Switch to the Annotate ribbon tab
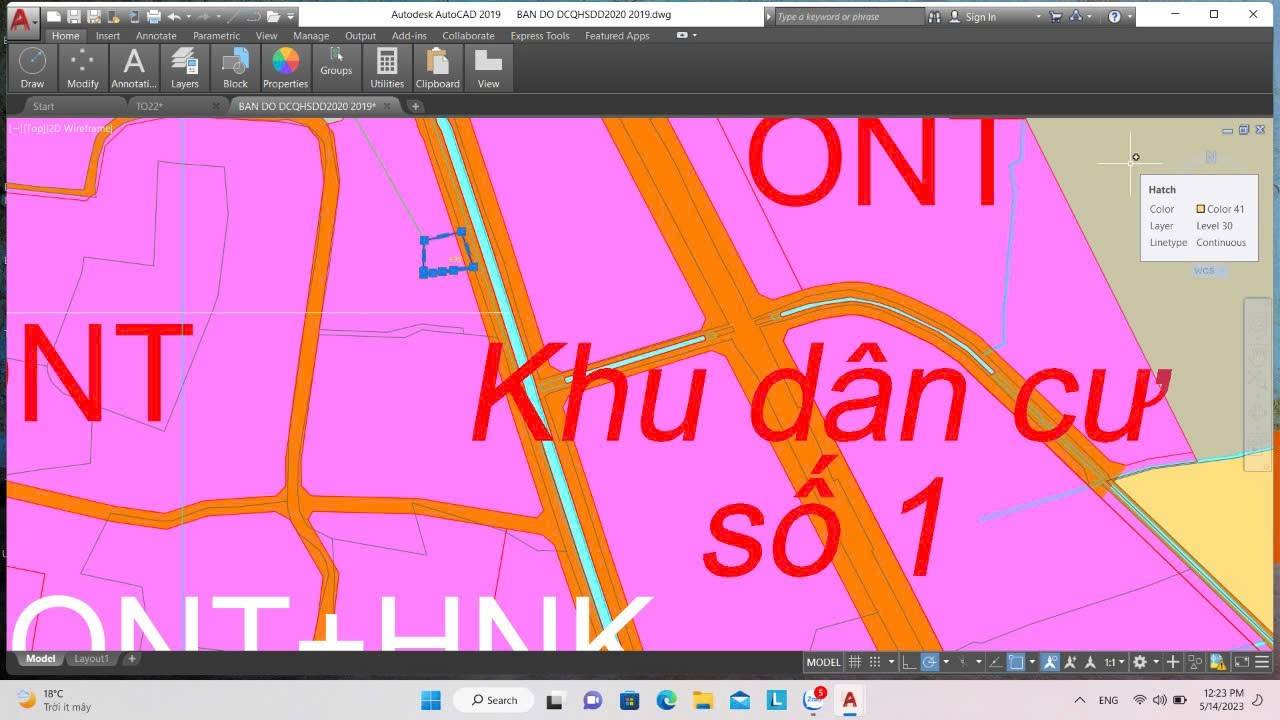The image size is (1280, 720). [156, 35]
